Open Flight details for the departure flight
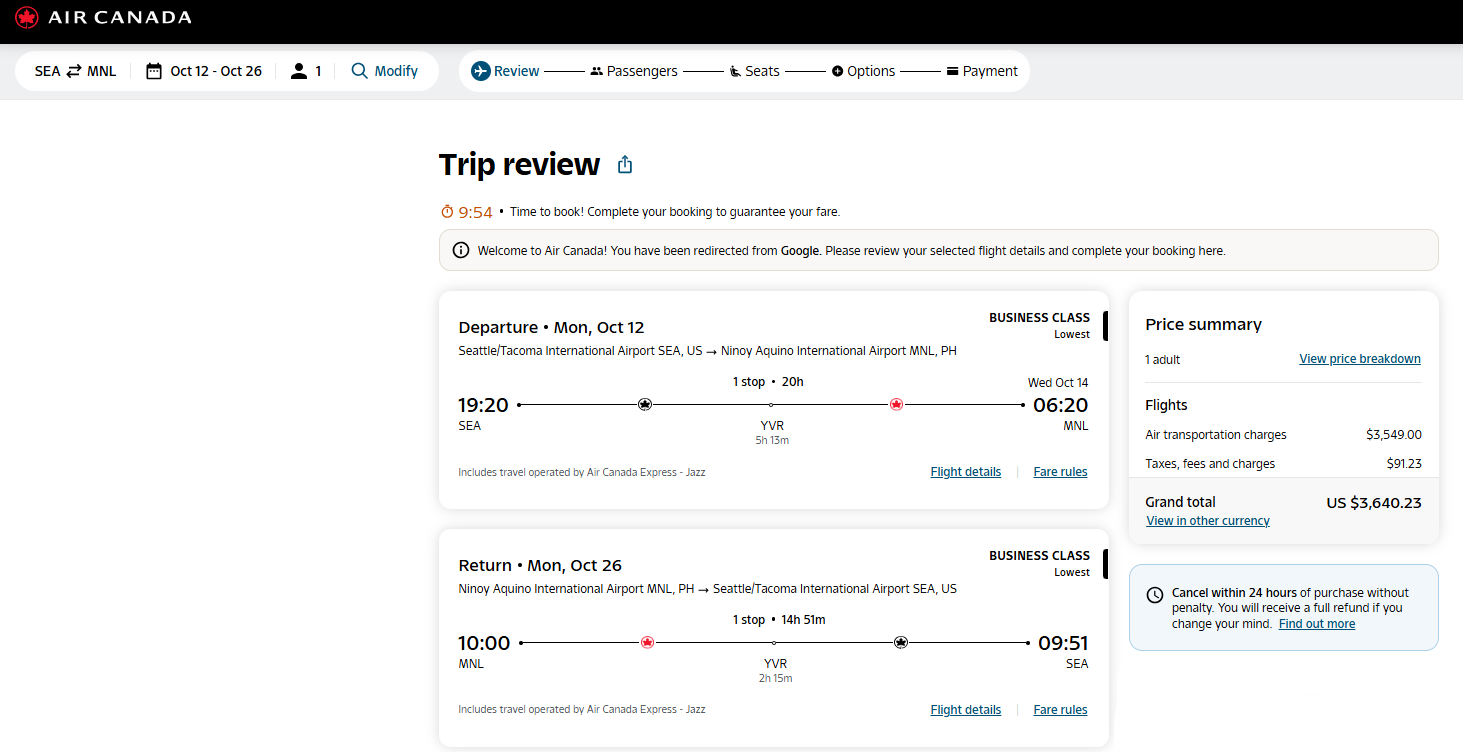1463x752 pixels. [x=966, y=472]
